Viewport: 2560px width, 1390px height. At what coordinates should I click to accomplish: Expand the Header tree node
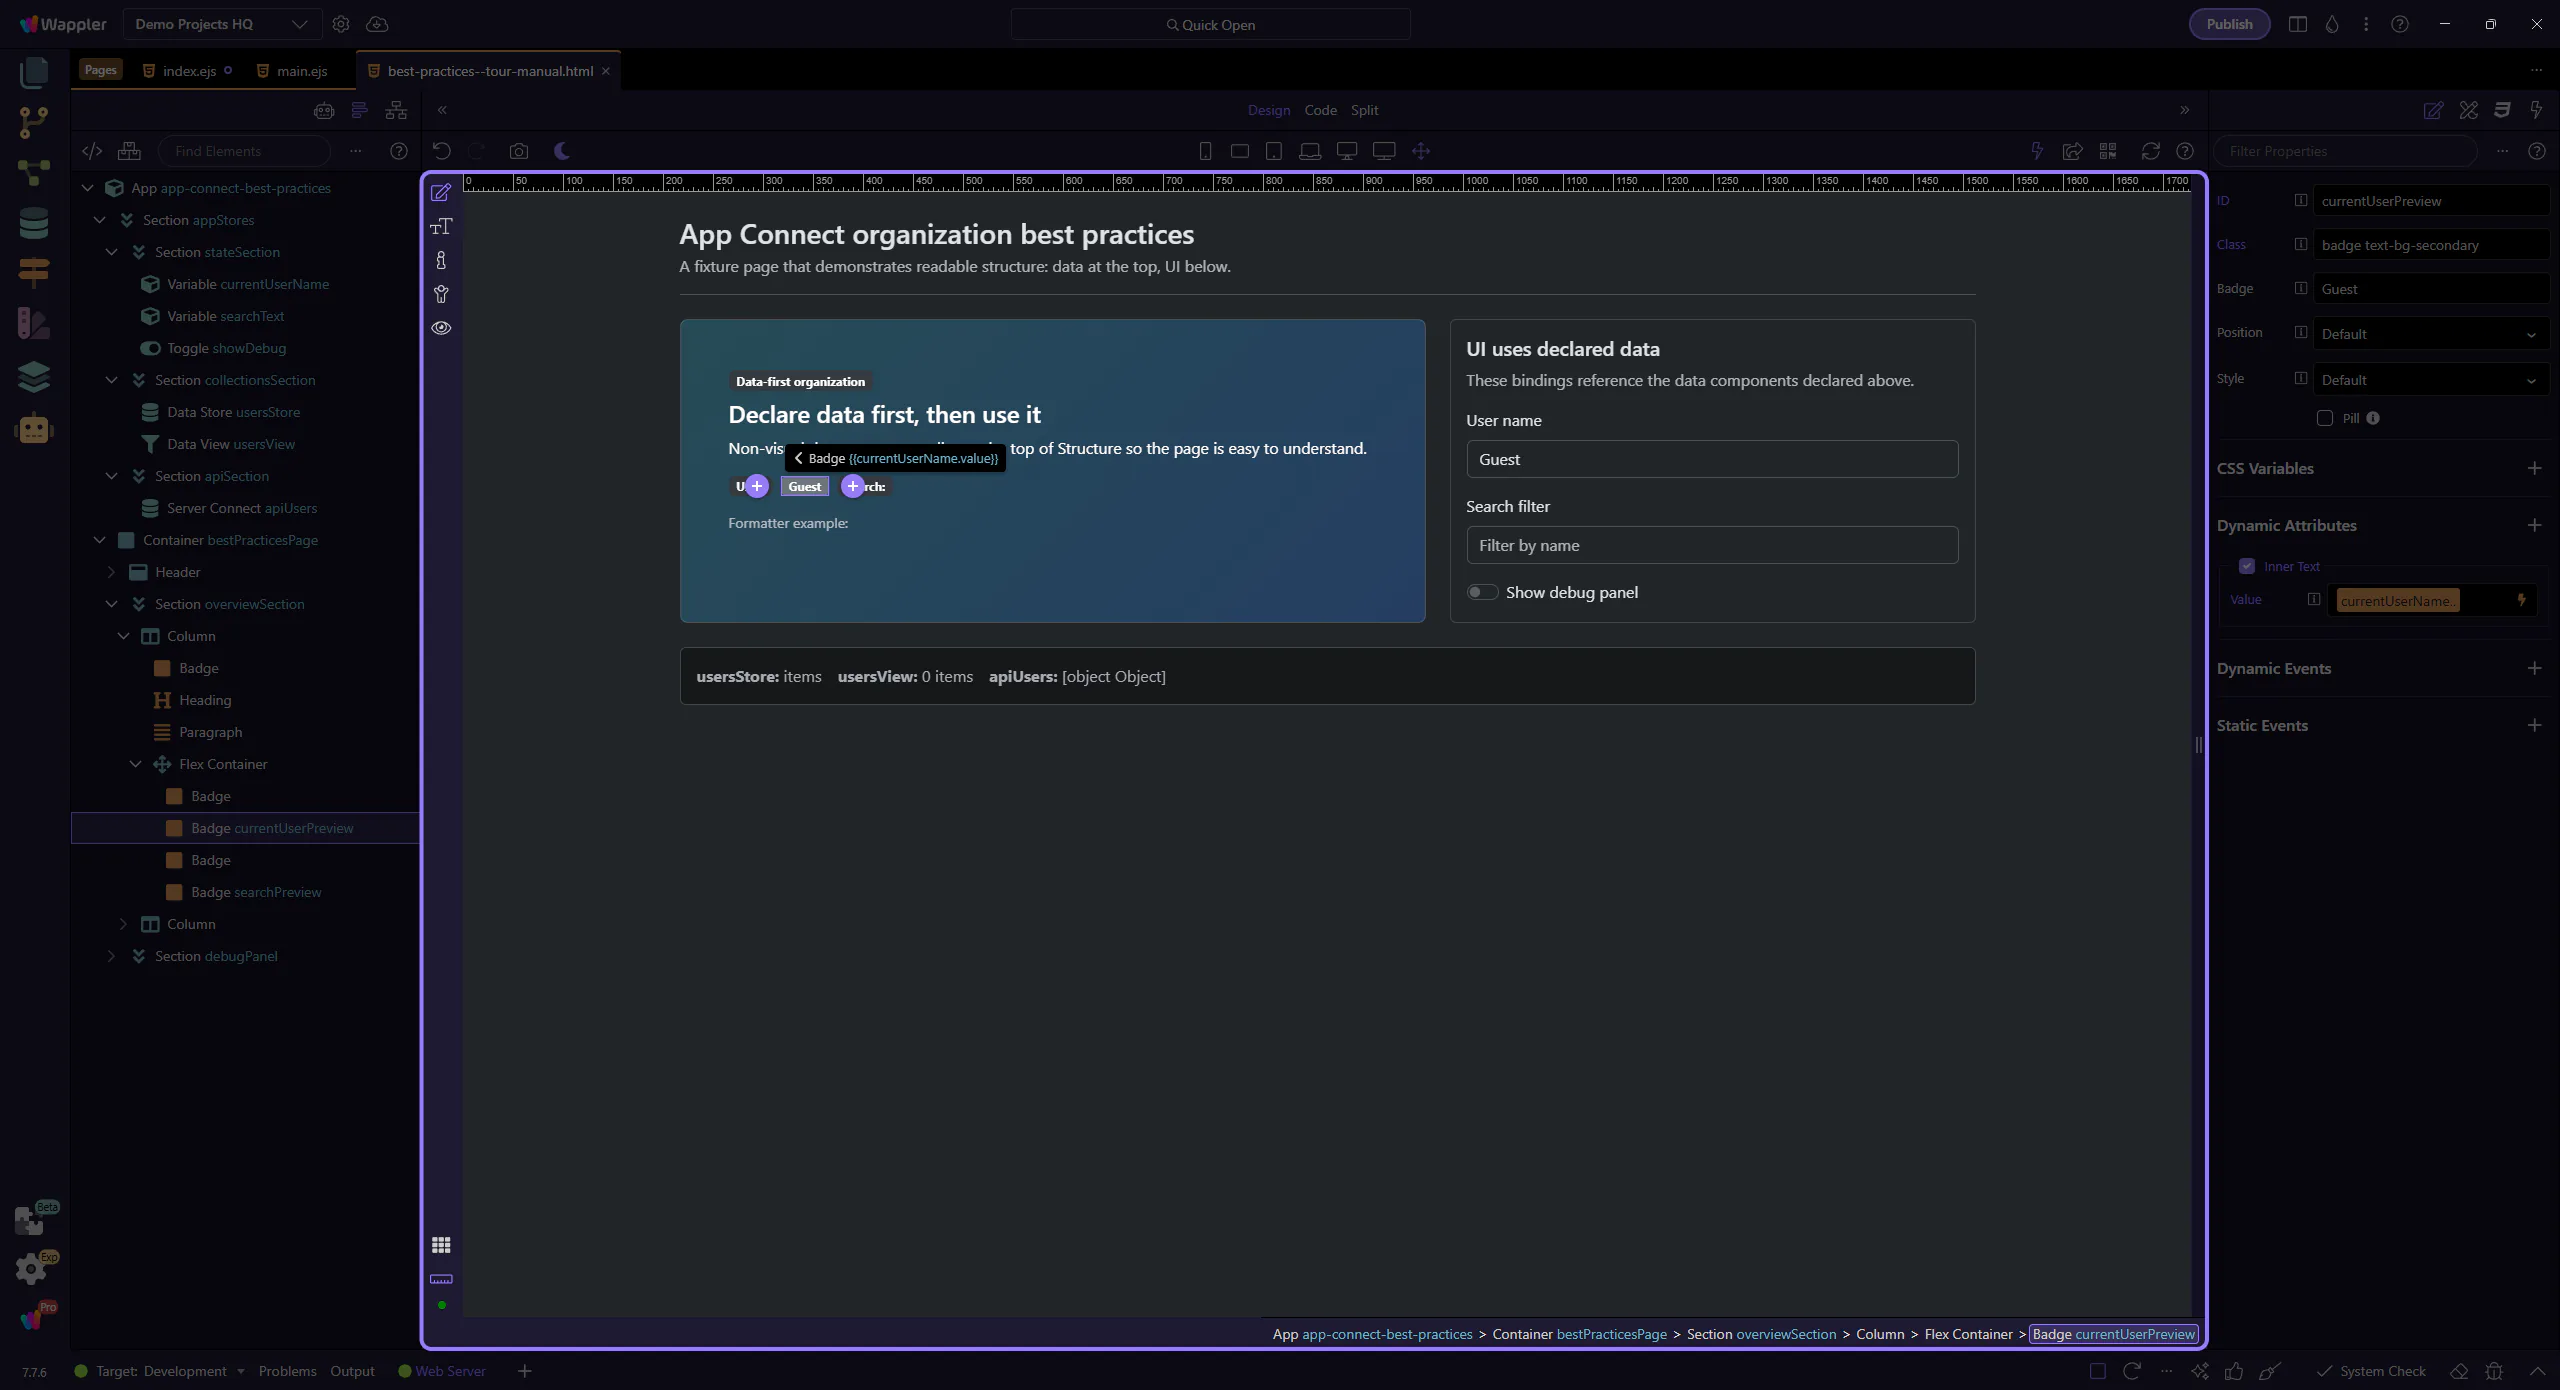[x=112, y=572]
